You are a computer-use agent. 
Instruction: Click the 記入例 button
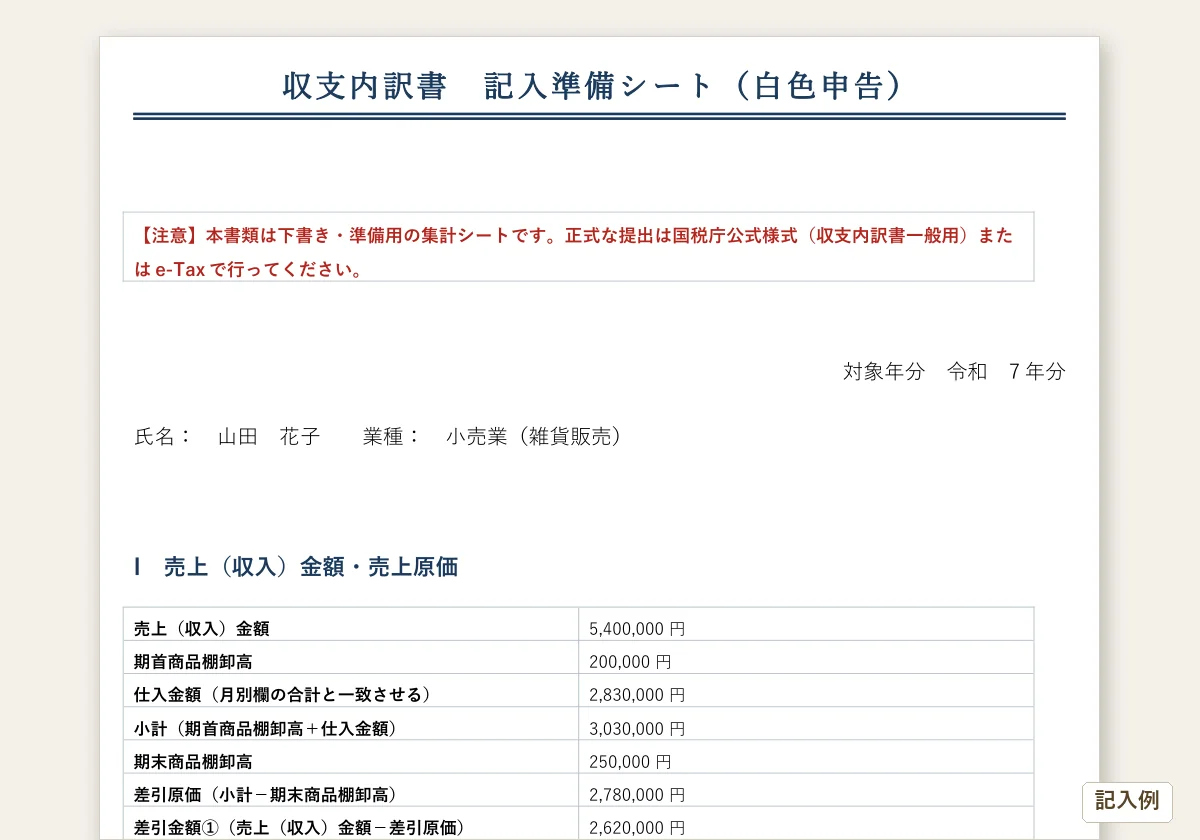[1127, 801]
